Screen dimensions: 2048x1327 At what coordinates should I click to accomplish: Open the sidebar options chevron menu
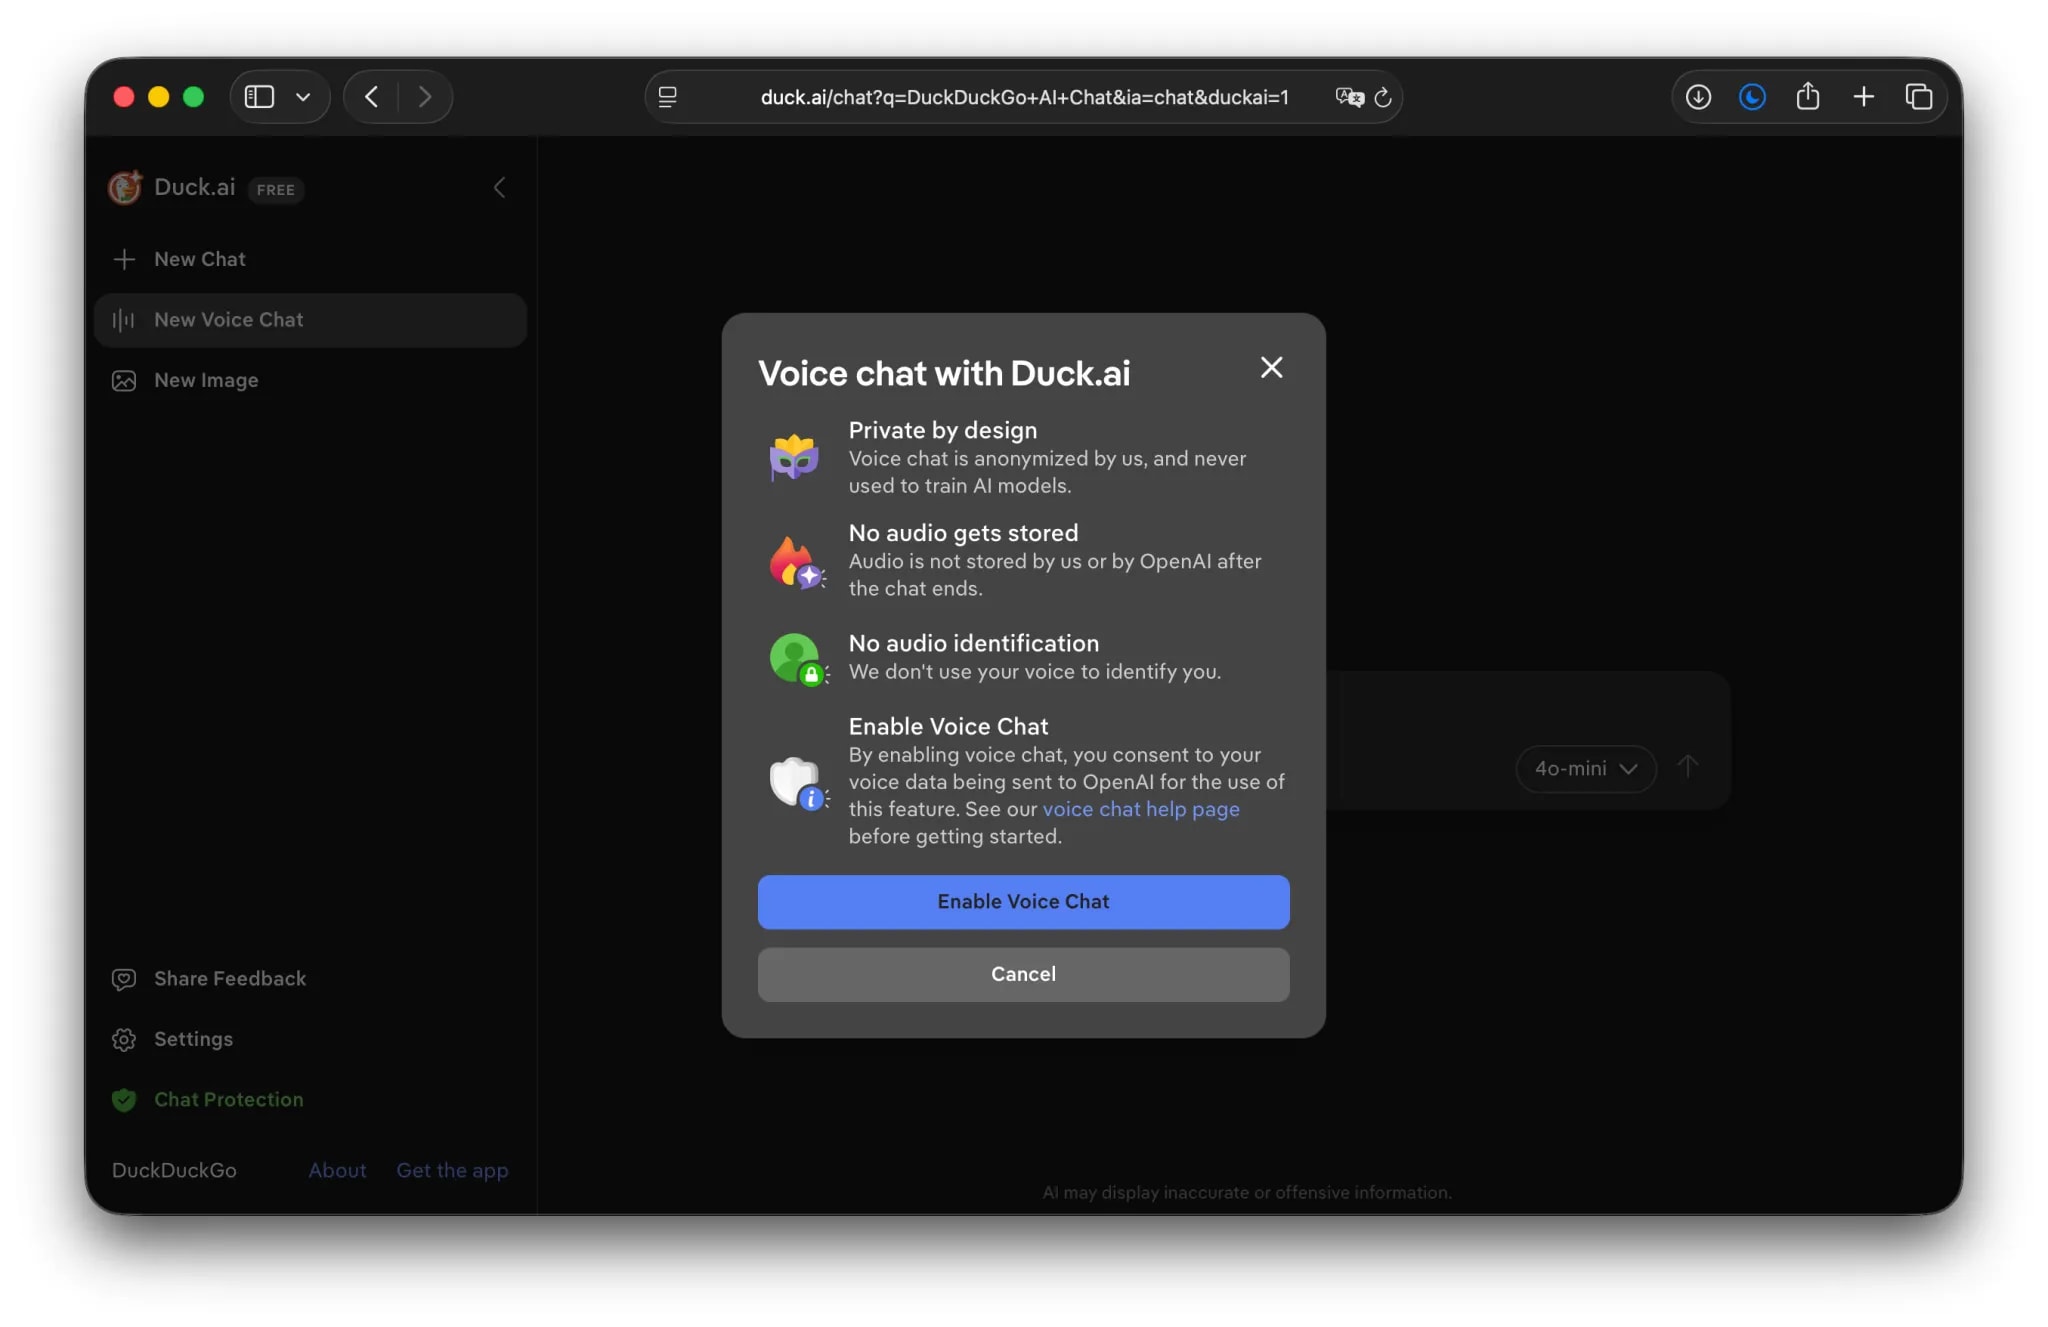pyautogui.click(x=305, y=96)
